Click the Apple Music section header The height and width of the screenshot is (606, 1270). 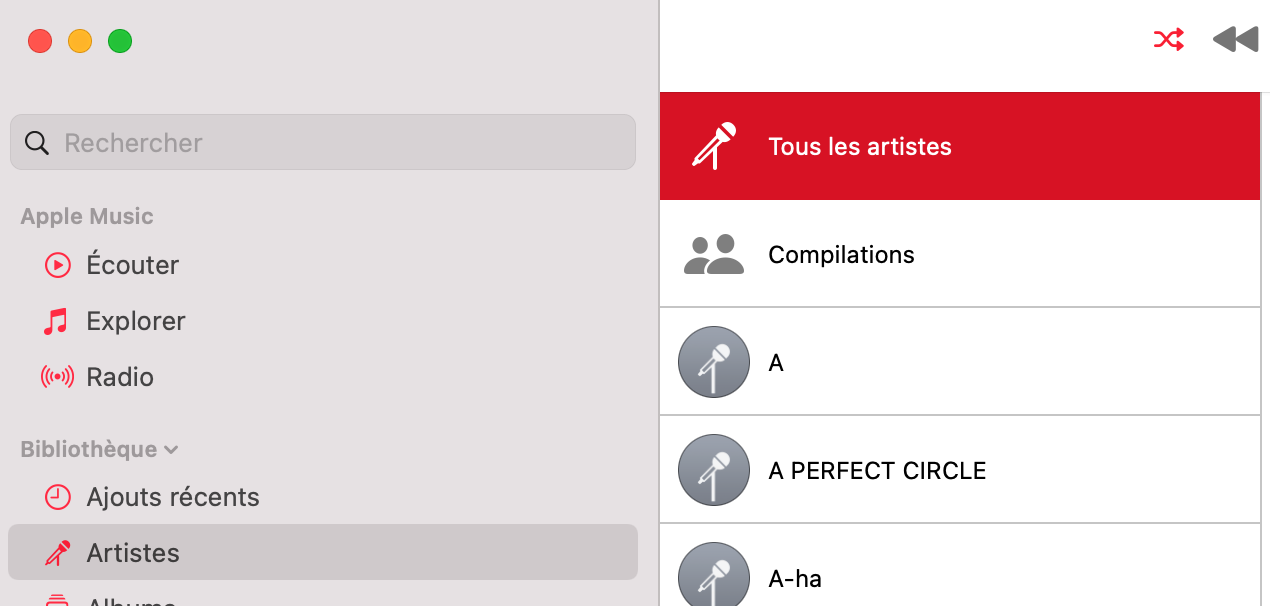[87, 216]
